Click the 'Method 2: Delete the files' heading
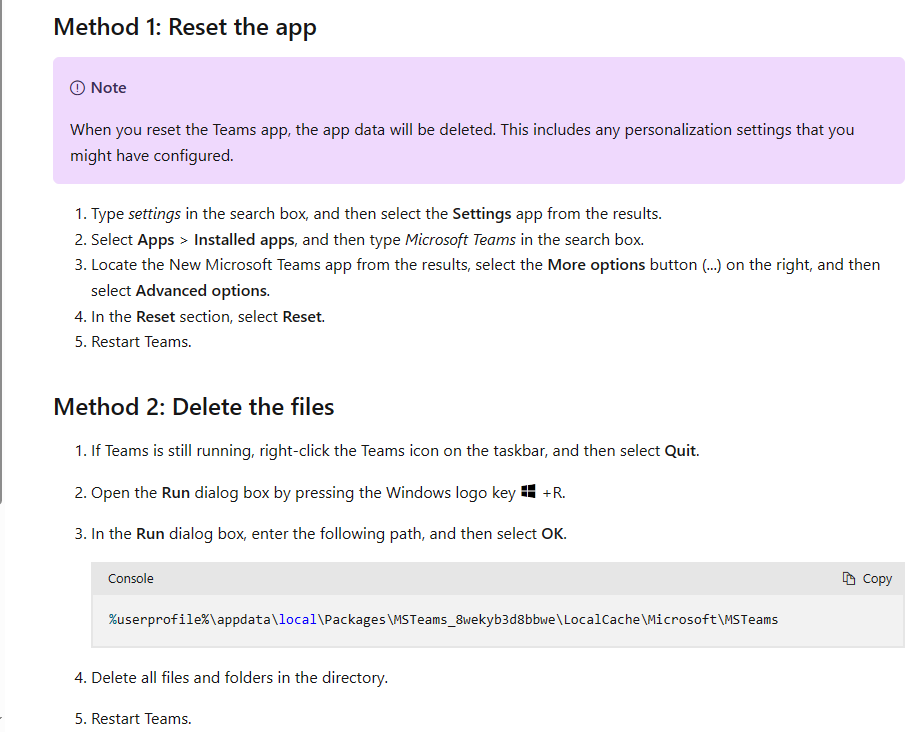913x732 pixels. 194,406
